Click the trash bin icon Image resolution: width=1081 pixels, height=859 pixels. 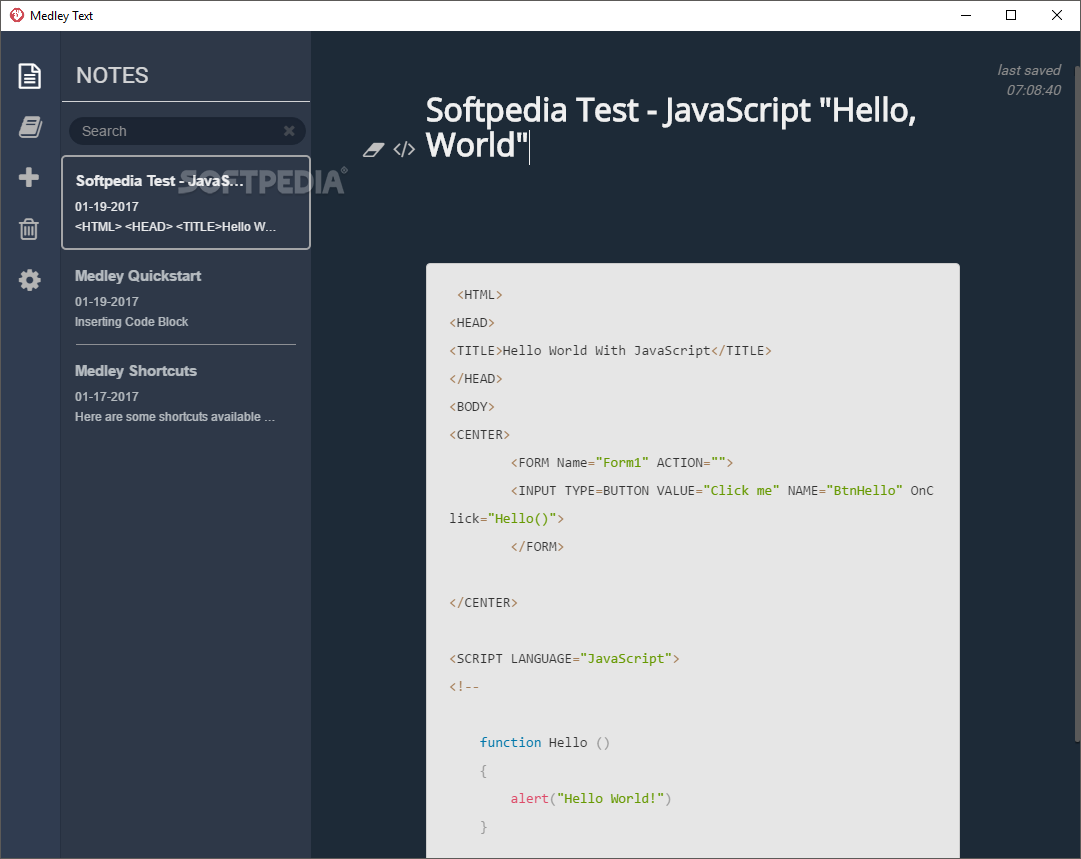[29, 229]
